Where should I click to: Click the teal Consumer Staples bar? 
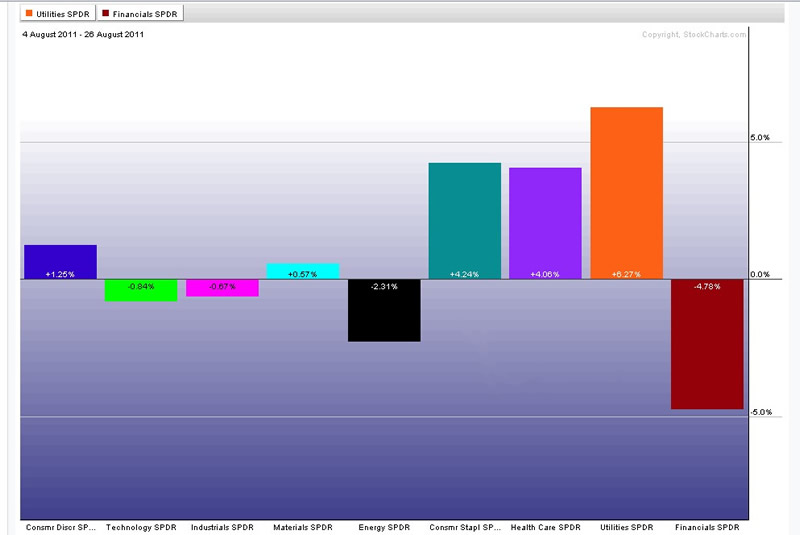click(x=464, y=220)
